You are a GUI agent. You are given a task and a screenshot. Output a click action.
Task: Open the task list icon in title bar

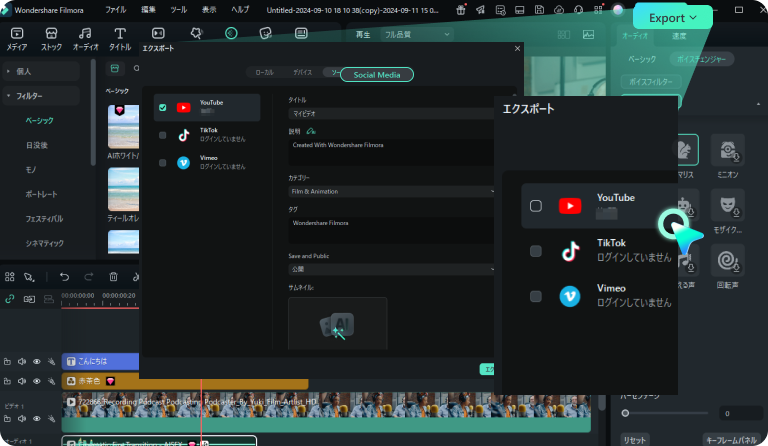tap(500, 10)
